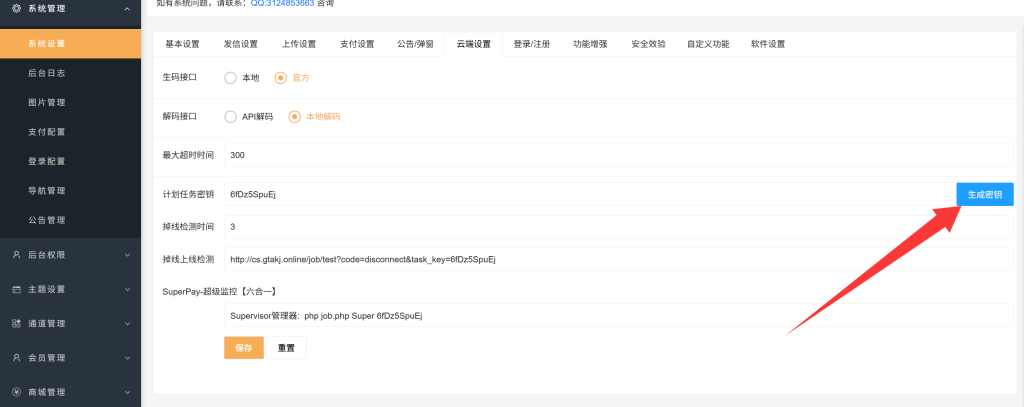Click the user icon beside 后台权限

pyautogui.click(x=16, y=255)
